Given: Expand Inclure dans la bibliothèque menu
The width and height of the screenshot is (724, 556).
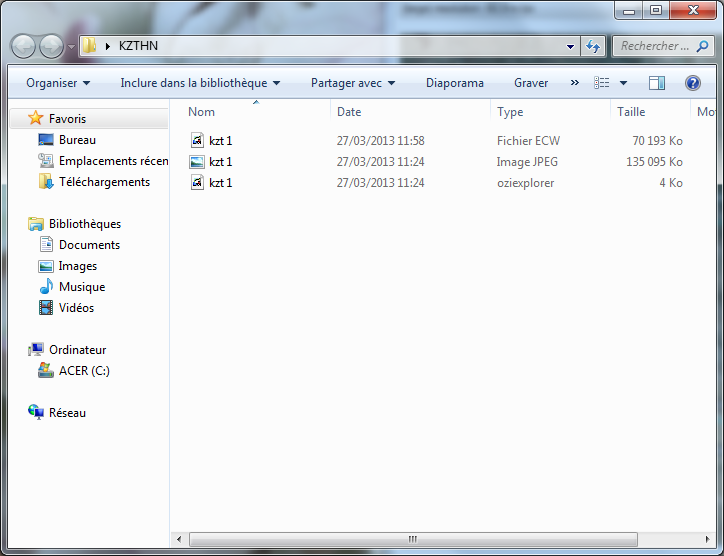Looking at the screenshot, I should 200,83.
